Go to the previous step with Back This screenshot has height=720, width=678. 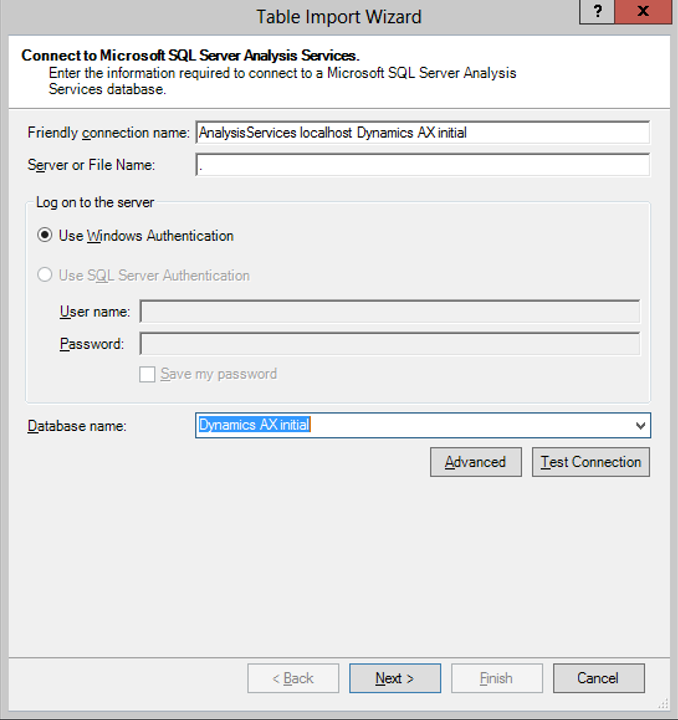click(293, 678)
